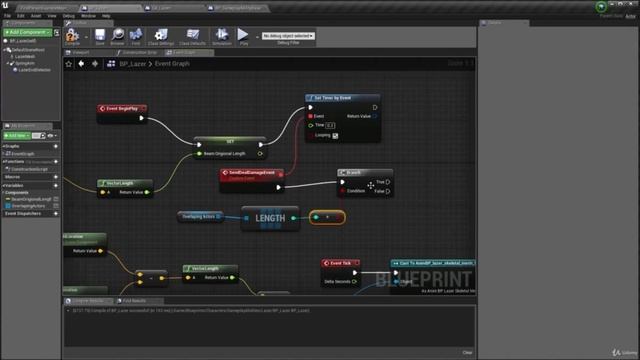Viewport: 640px width, 360px height.
Task: Open the Add New dropdown in My Blueprint
Action: (x=17, y=136)
